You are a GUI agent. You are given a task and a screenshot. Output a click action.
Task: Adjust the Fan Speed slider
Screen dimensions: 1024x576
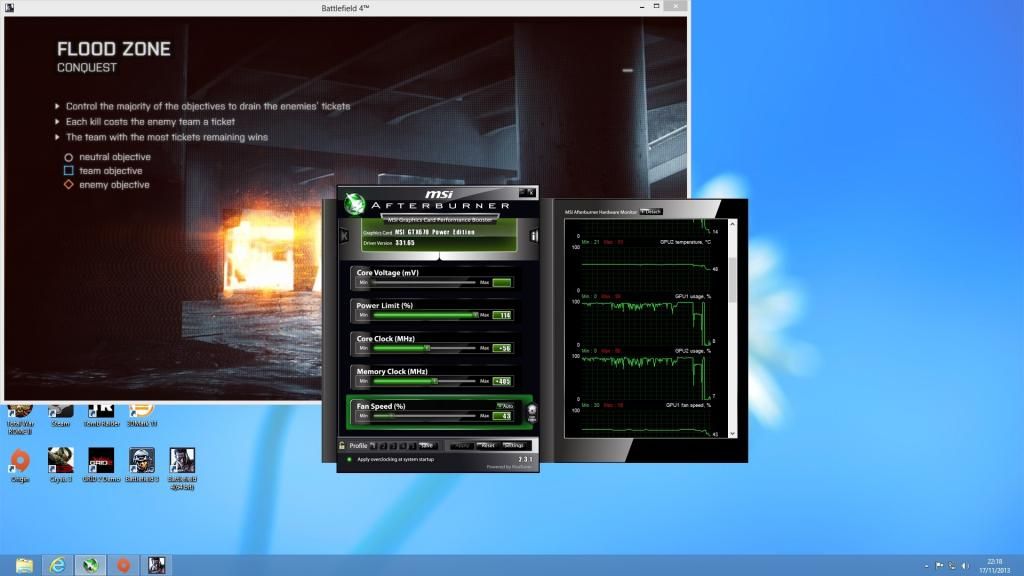pyautogui.click(x=424, y=415)
